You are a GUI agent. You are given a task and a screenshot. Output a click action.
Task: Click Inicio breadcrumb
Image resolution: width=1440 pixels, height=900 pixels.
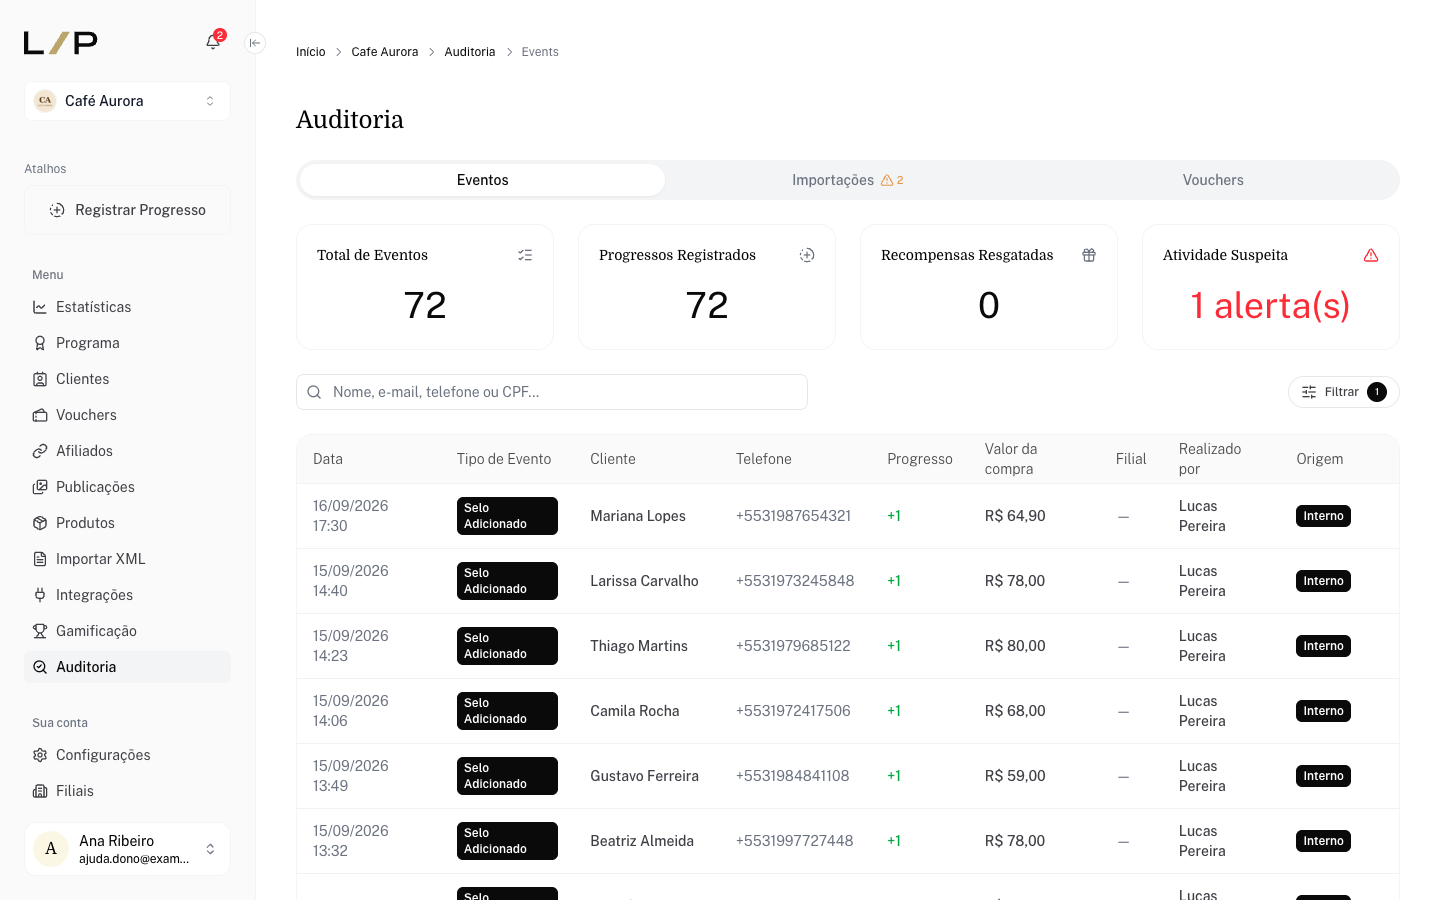pos(310,52)
